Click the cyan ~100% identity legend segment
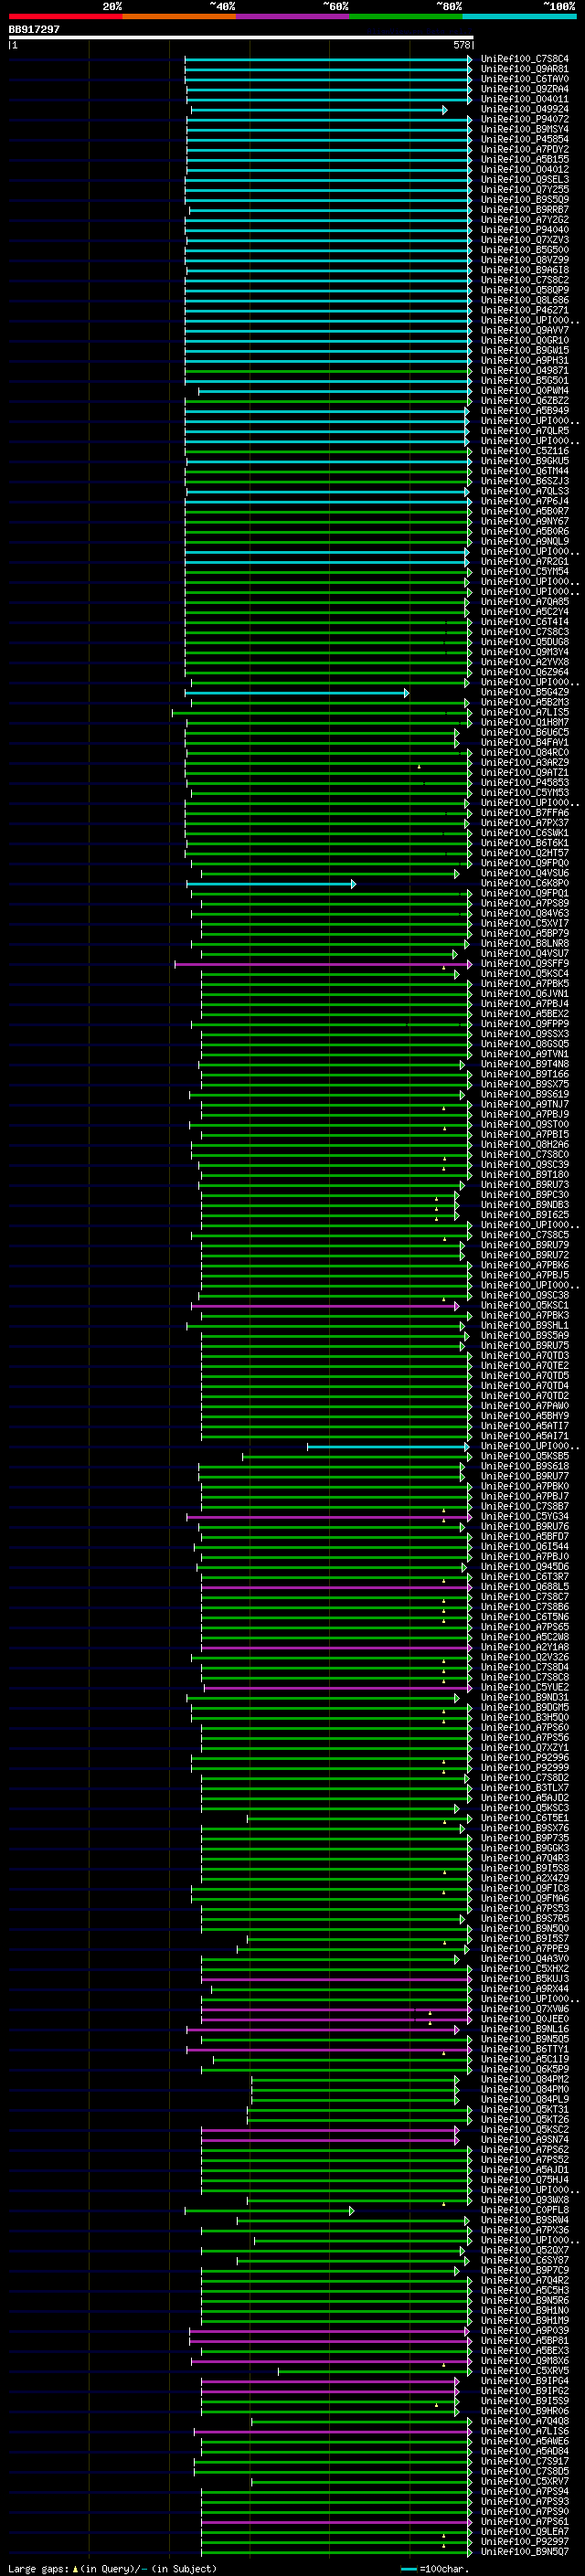Viewport: 585px width, 2576px height. 519,16
